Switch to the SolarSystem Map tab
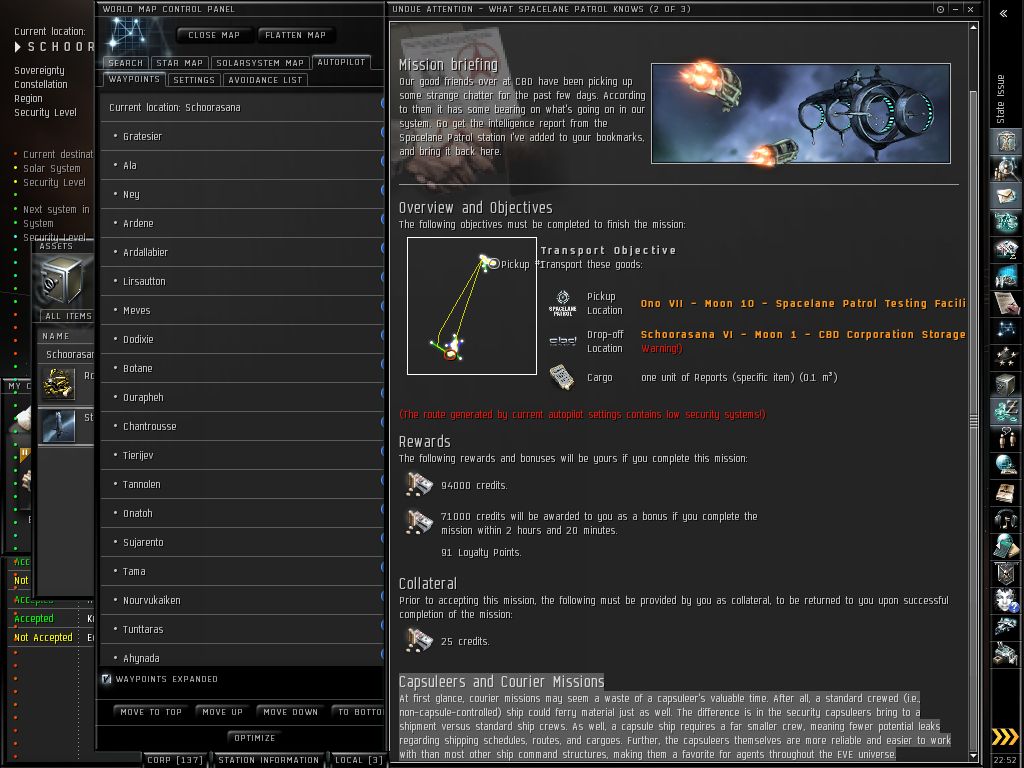The image size is (1024, 768). tap(260, 63)
